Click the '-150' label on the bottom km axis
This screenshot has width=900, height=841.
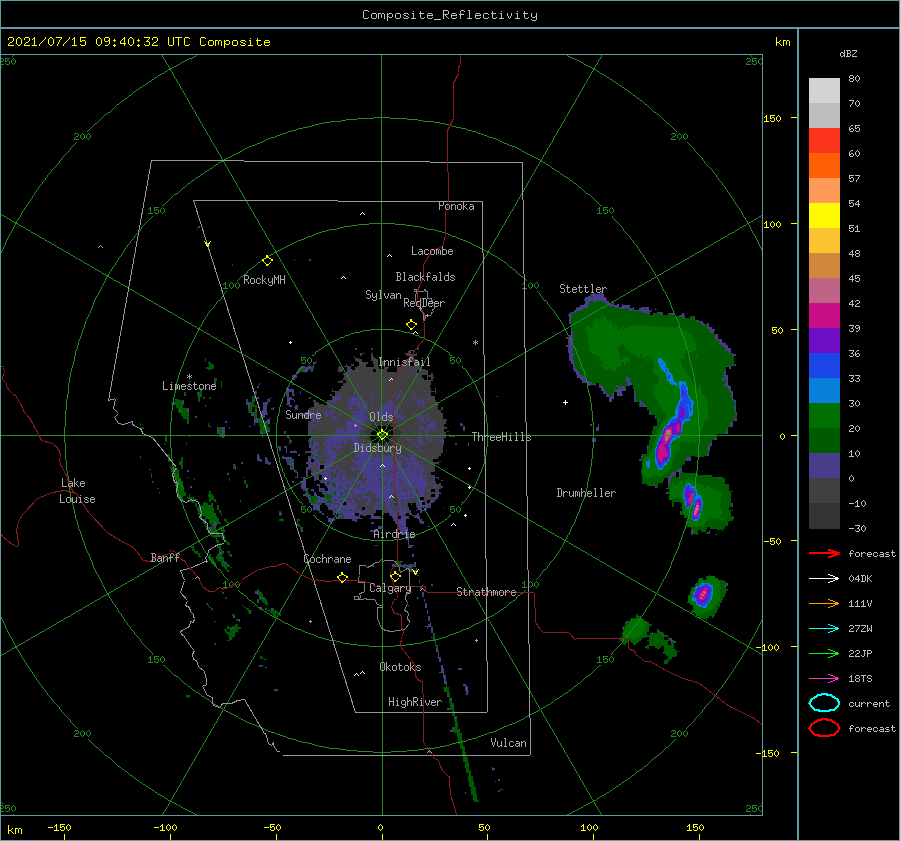[x=59, y=827]
